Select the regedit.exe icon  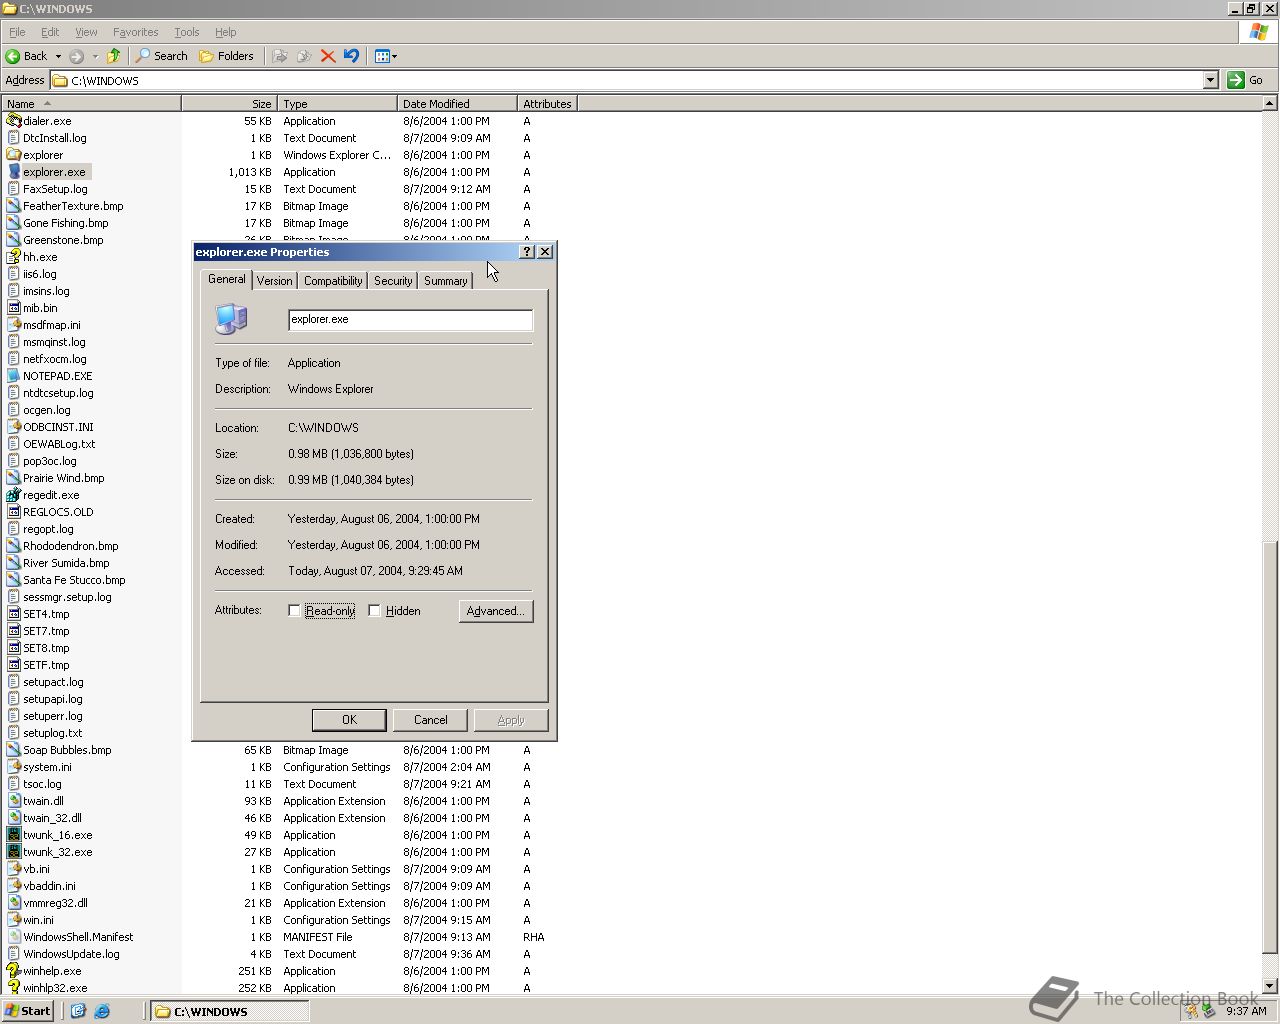point(14,495)
